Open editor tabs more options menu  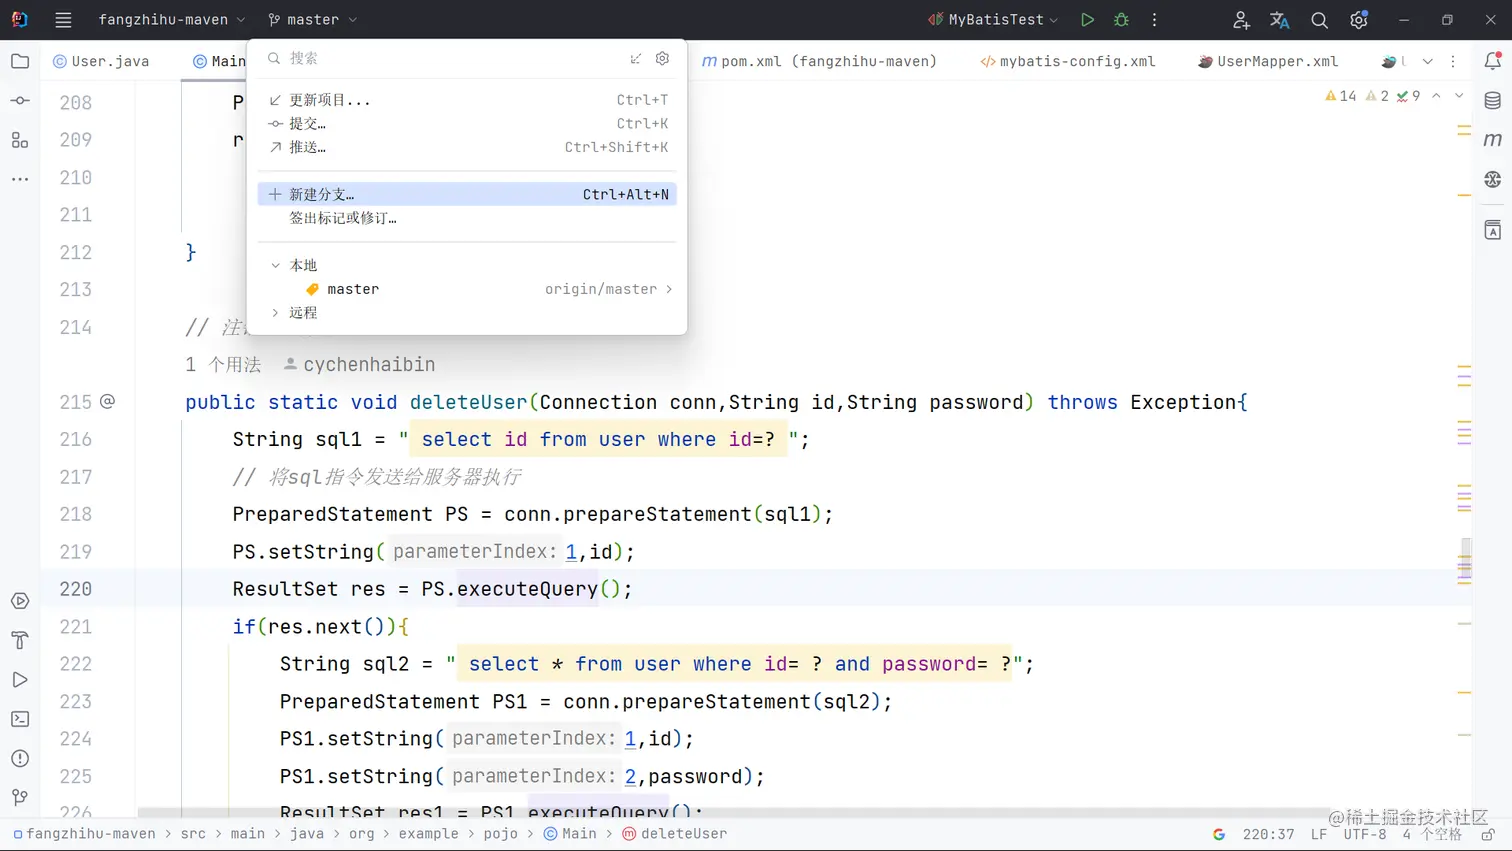point(1453,61)
